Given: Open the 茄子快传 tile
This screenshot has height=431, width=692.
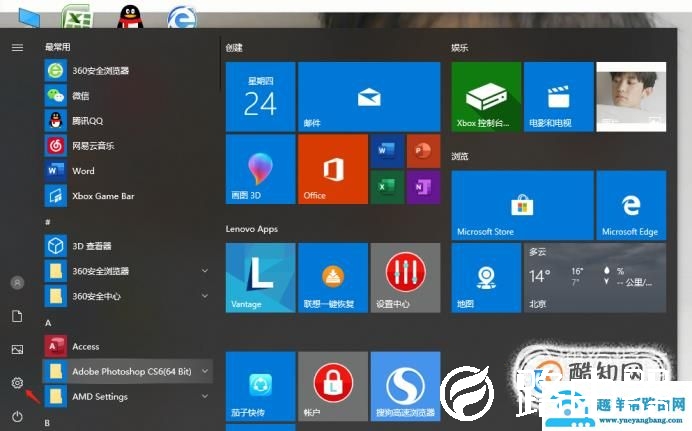Looking at the screenshot, I should (x=260, y=386).
